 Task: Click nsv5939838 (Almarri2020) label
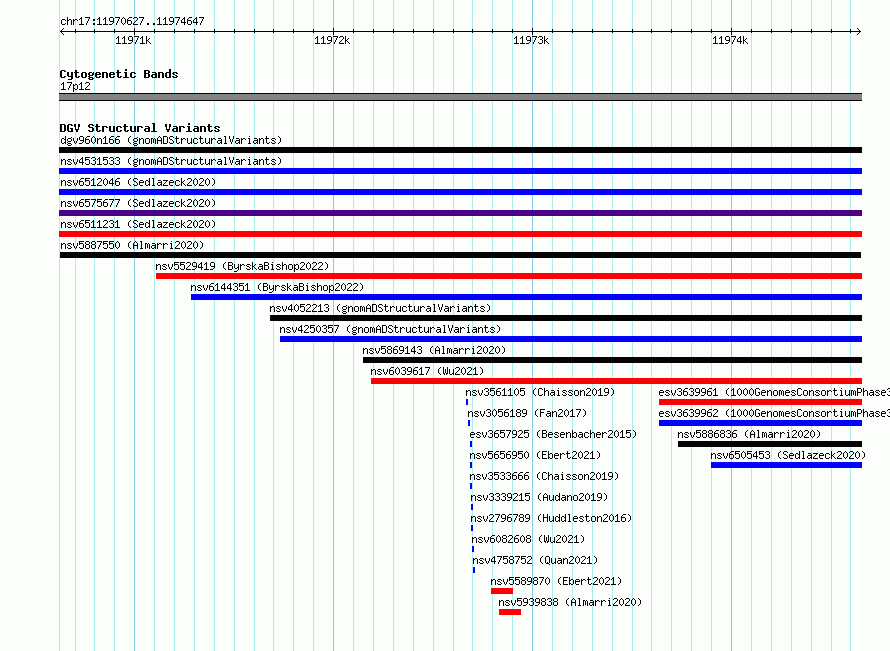(x=570, y=602)
